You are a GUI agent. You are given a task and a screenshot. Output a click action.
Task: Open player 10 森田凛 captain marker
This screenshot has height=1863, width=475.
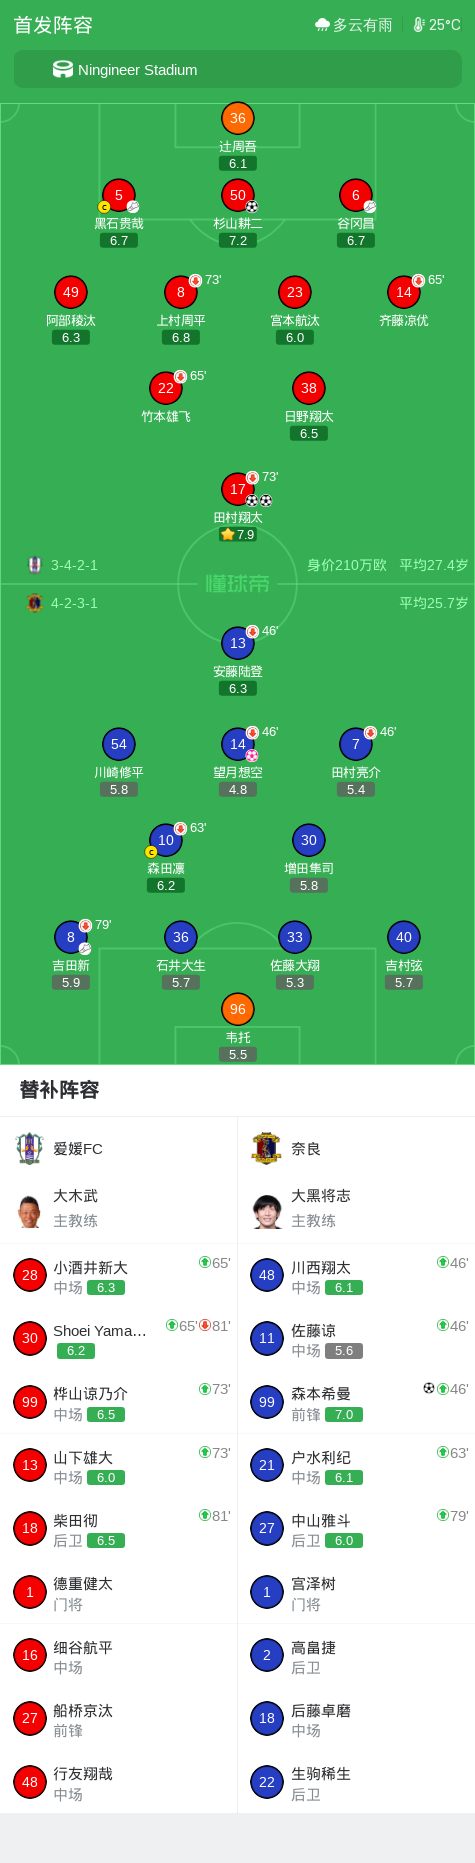point(166,840)
